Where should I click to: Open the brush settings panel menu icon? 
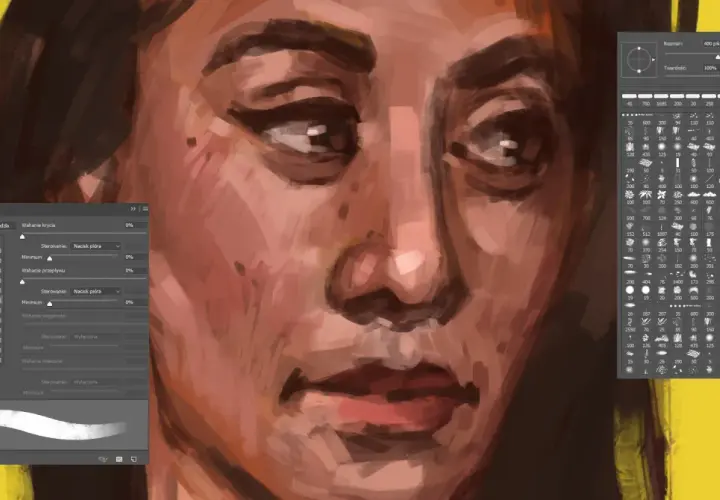click(145, 209)
